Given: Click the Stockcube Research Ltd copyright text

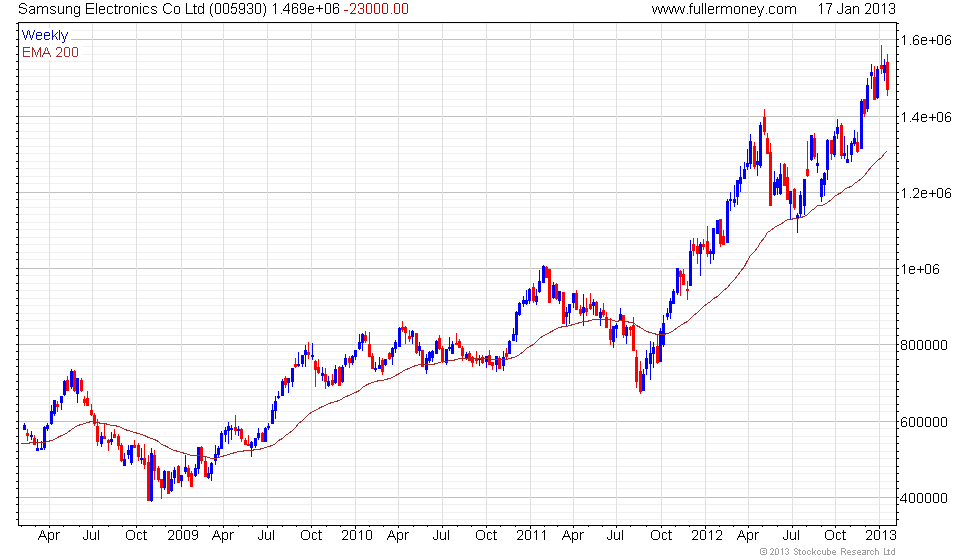Looking at the screenshot, I should (x=828, y=552).
